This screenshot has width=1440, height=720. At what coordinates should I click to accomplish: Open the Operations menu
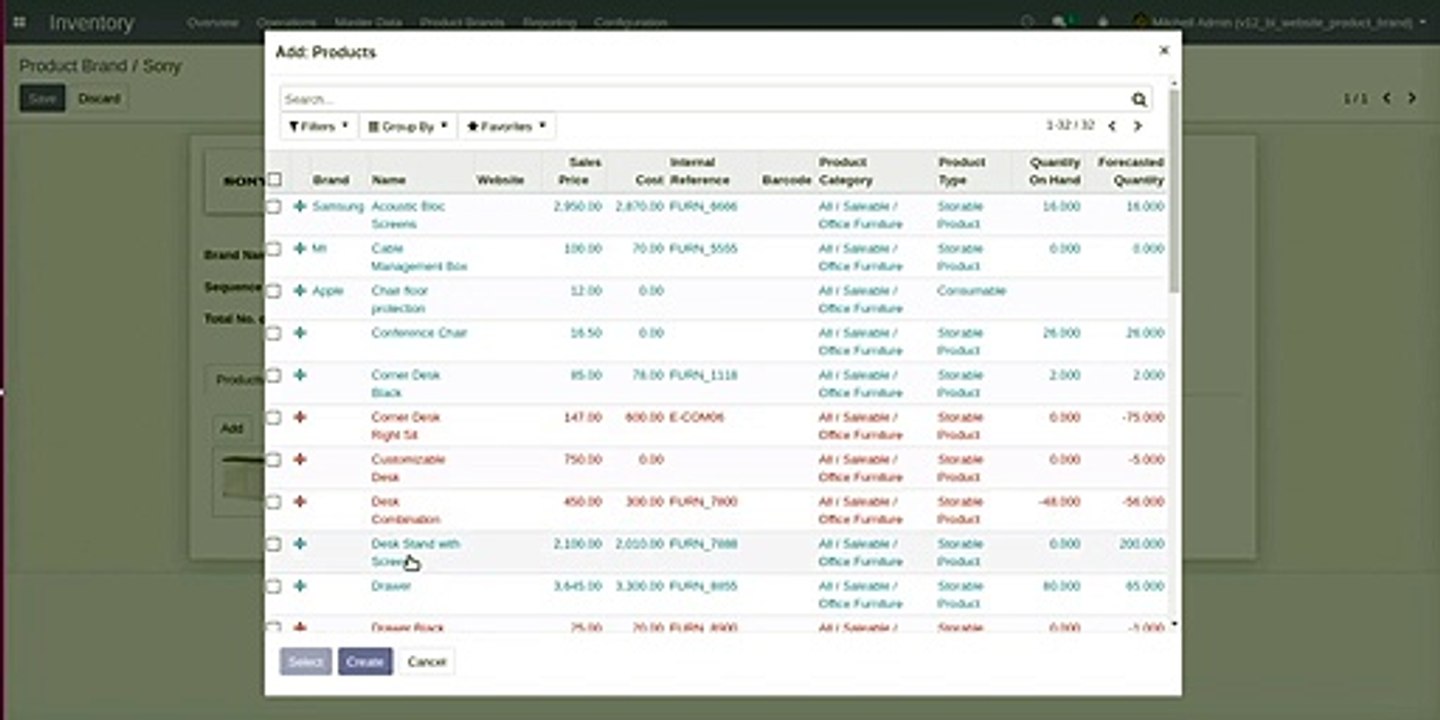point(286,22)
